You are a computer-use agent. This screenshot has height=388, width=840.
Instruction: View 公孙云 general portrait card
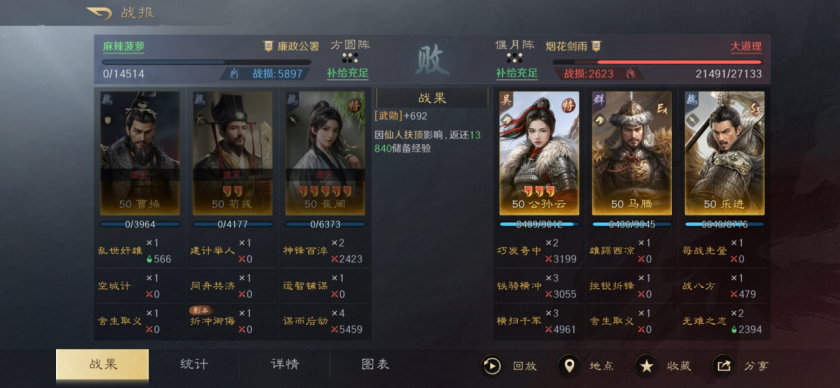[x=539, y=153]
